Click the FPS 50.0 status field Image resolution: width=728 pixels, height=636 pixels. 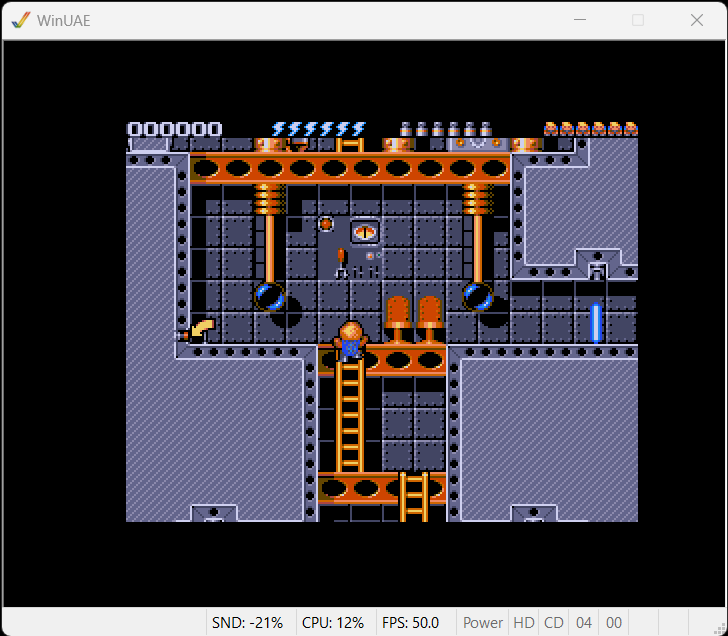coord(410,622)
